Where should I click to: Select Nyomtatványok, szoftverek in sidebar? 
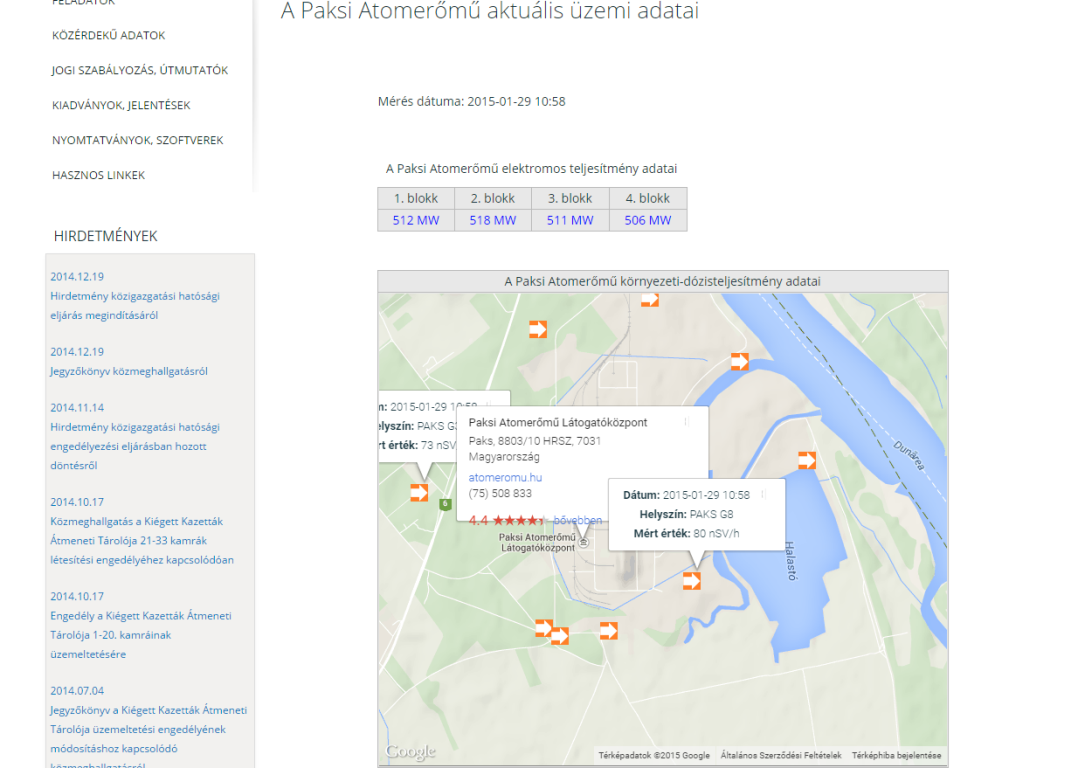pos(137,141)
